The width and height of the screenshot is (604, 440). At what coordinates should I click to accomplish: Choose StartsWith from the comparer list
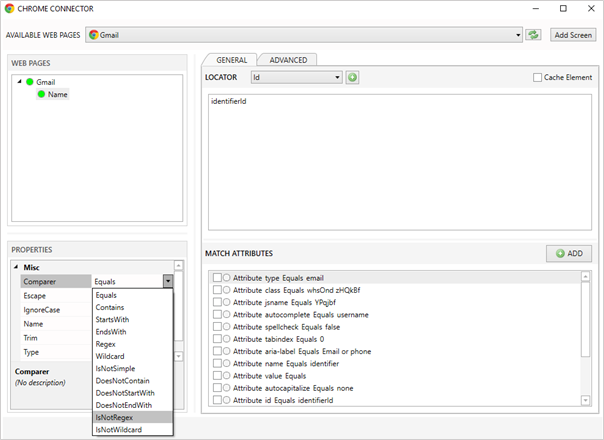(133, 319)
